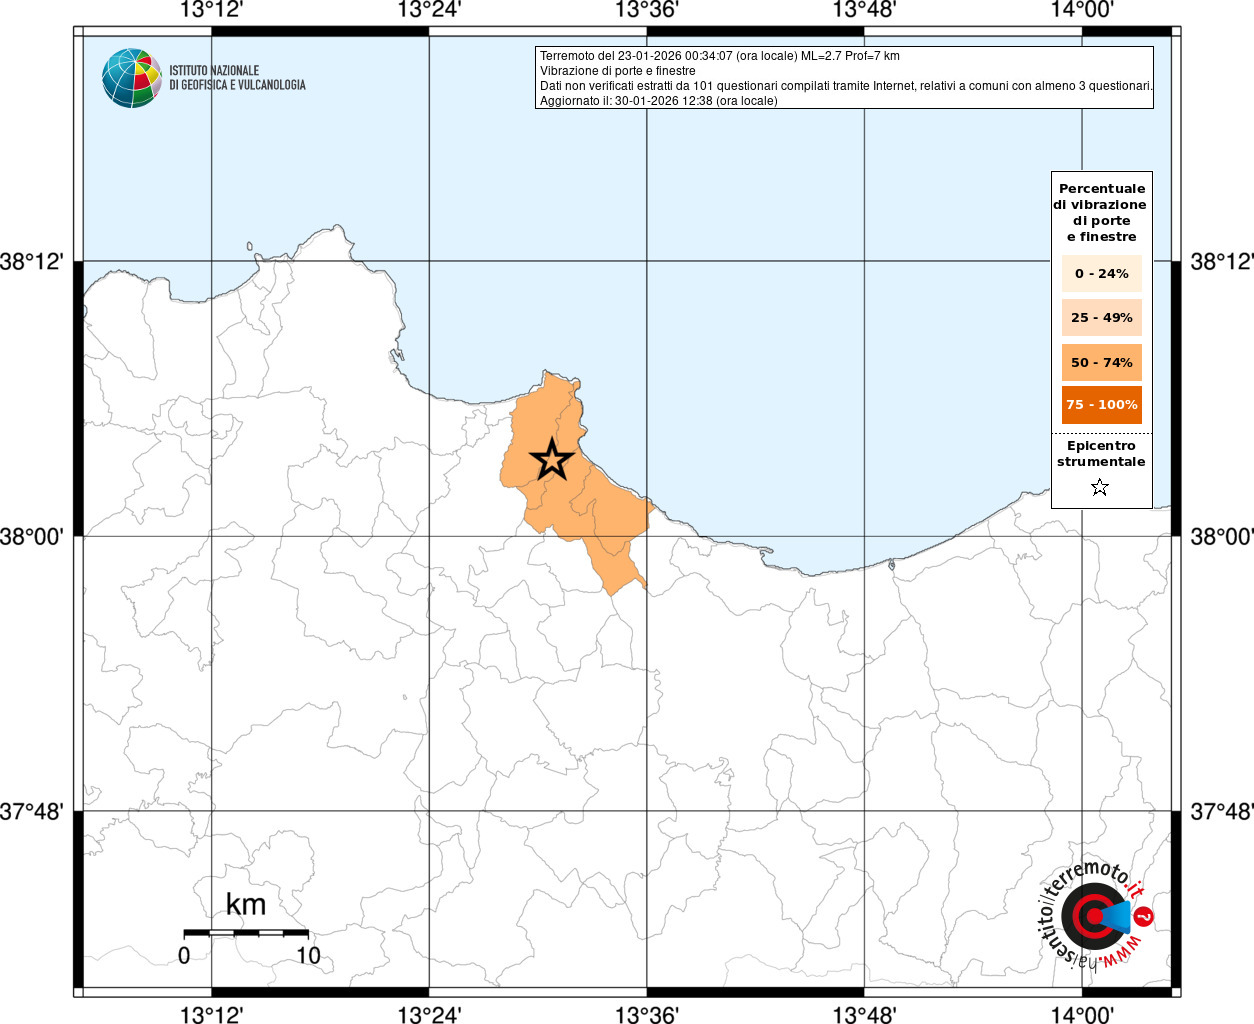Image resolution: width=1254 pixels, height=1024 pixels.
Task: Click 'Vibrazione di porte e finestre' line
Action: (617, 71)
